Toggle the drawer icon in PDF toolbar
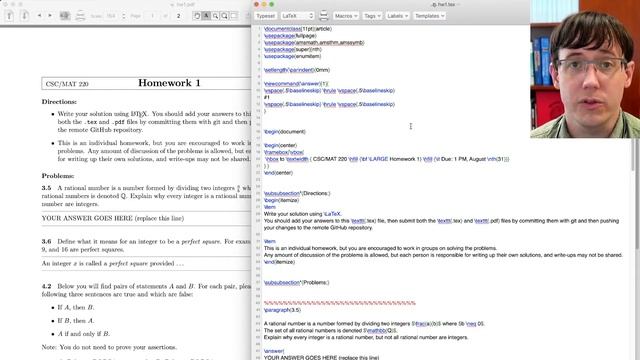Screen dimensions: 640x360 (65, 16)
